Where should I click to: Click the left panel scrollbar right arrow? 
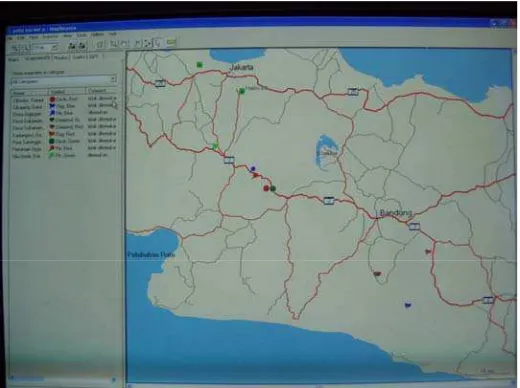tap(113, 379)
